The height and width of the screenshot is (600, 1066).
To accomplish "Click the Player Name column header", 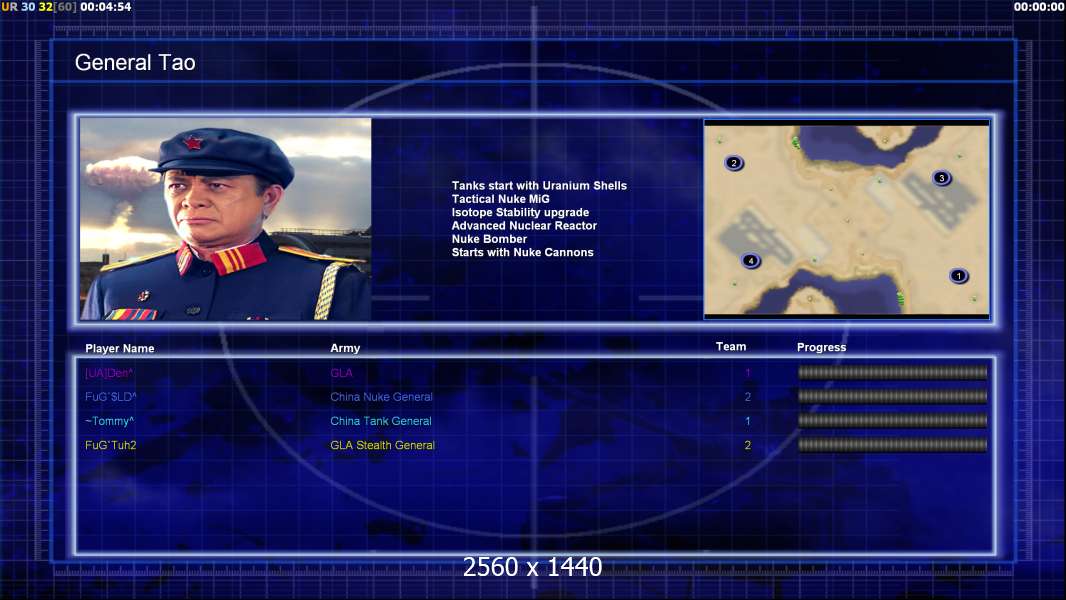I will tap(120, 349).
